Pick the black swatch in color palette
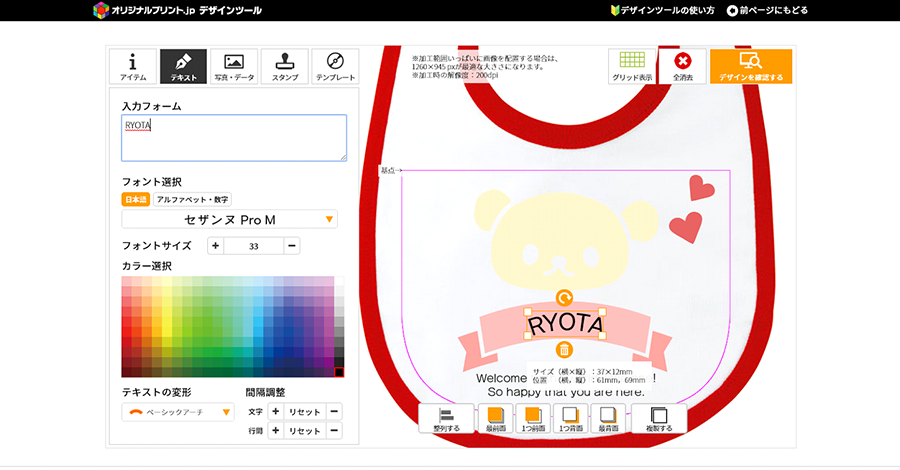The height and width of the screenshot is (470, 900). tap(339, 372)
